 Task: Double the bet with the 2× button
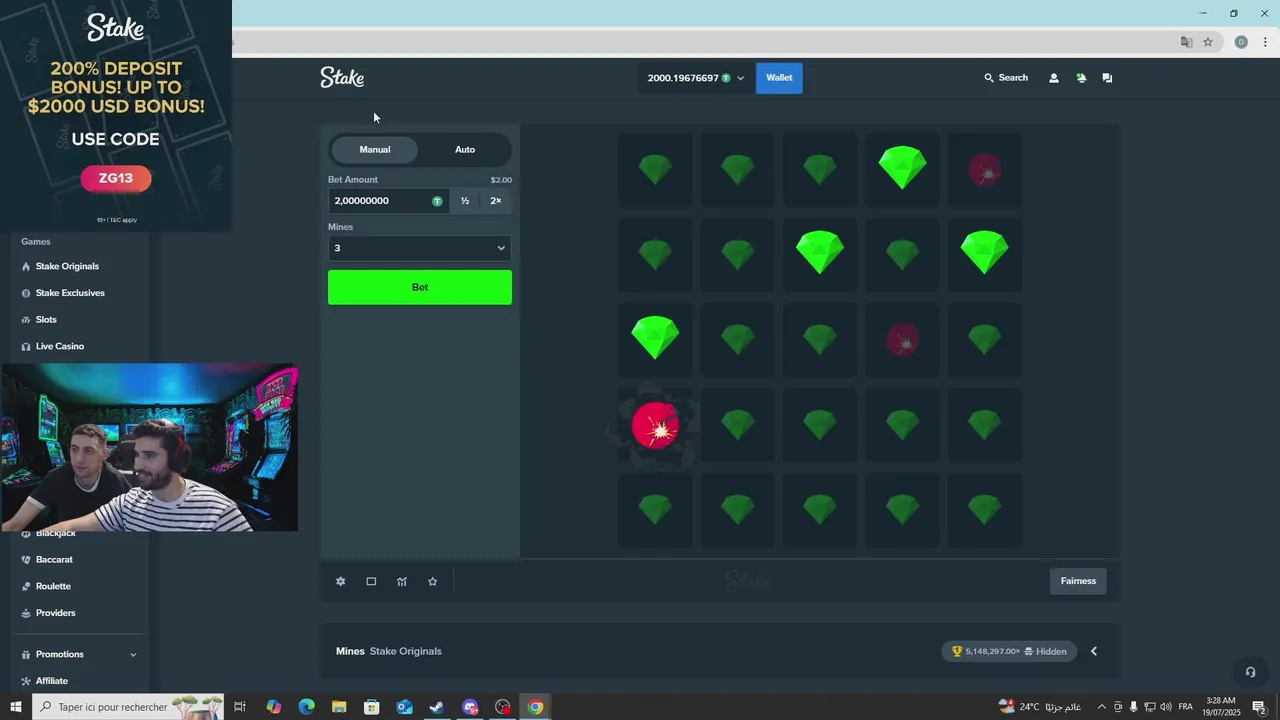[496, 201]
